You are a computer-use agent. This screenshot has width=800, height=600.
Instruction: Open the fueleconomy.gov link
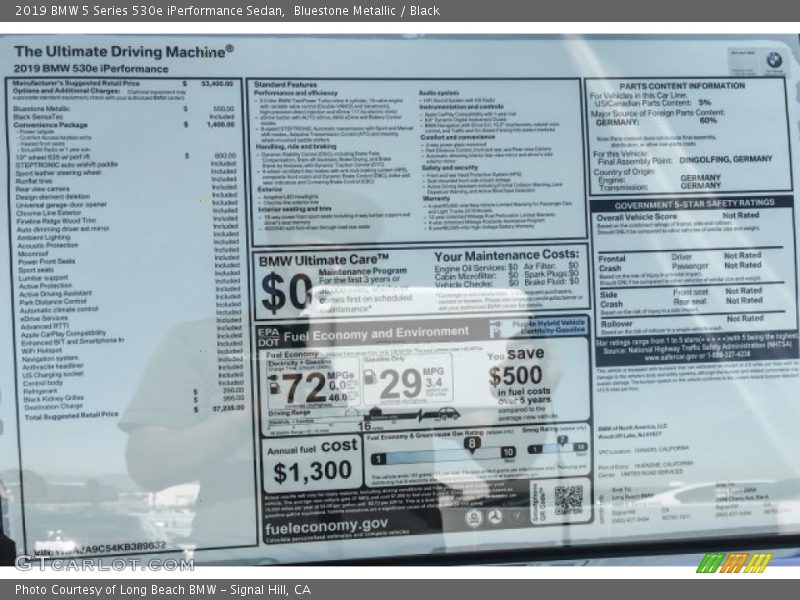[x=327, y=526]
